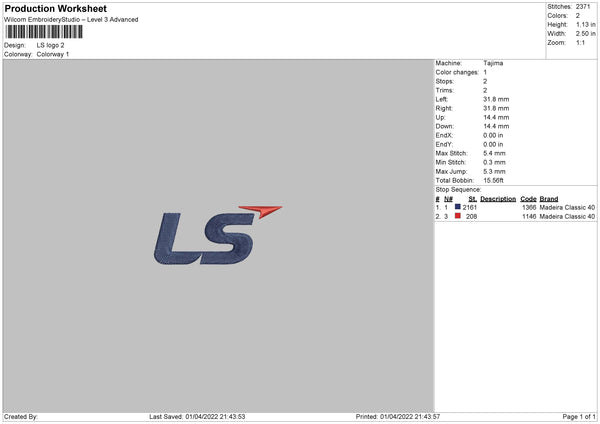
Task: Click 'Madeira Classic 40' in row 1
Action: 567,207
